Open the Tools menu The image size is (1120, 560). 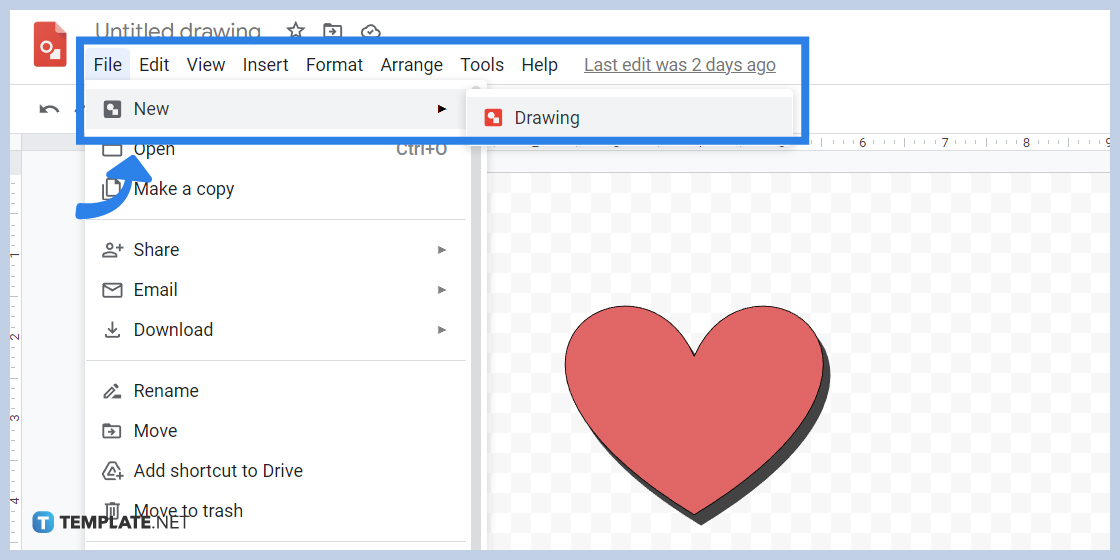[x=482, y=65]
